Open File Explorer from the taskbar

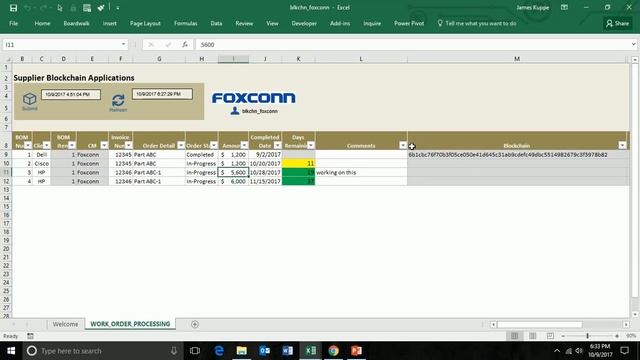pyautogui.click(x=242, y=351)
